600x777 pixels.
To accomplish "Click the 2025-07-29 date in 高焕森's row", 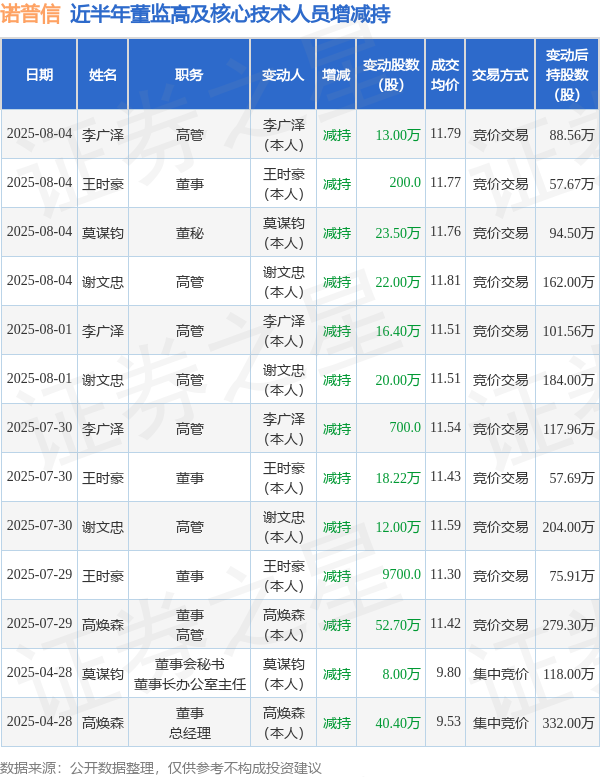I will pyautogui.click(x=39, y=623).
